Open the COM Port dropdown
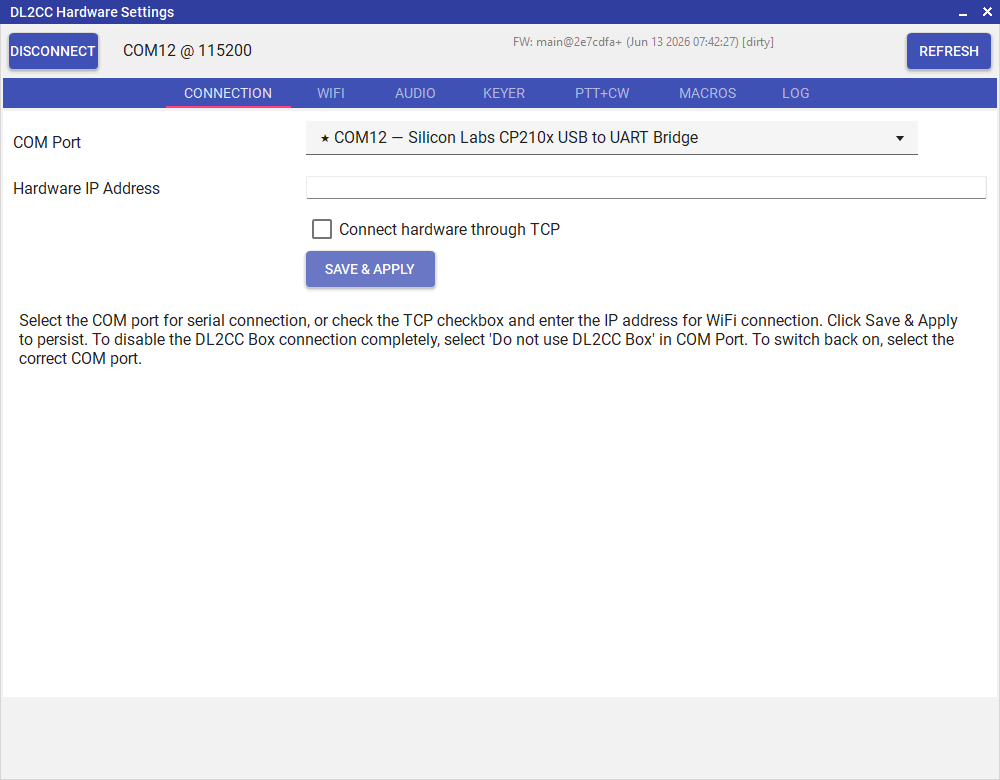 pyautogui.click(x=612, y=138)
